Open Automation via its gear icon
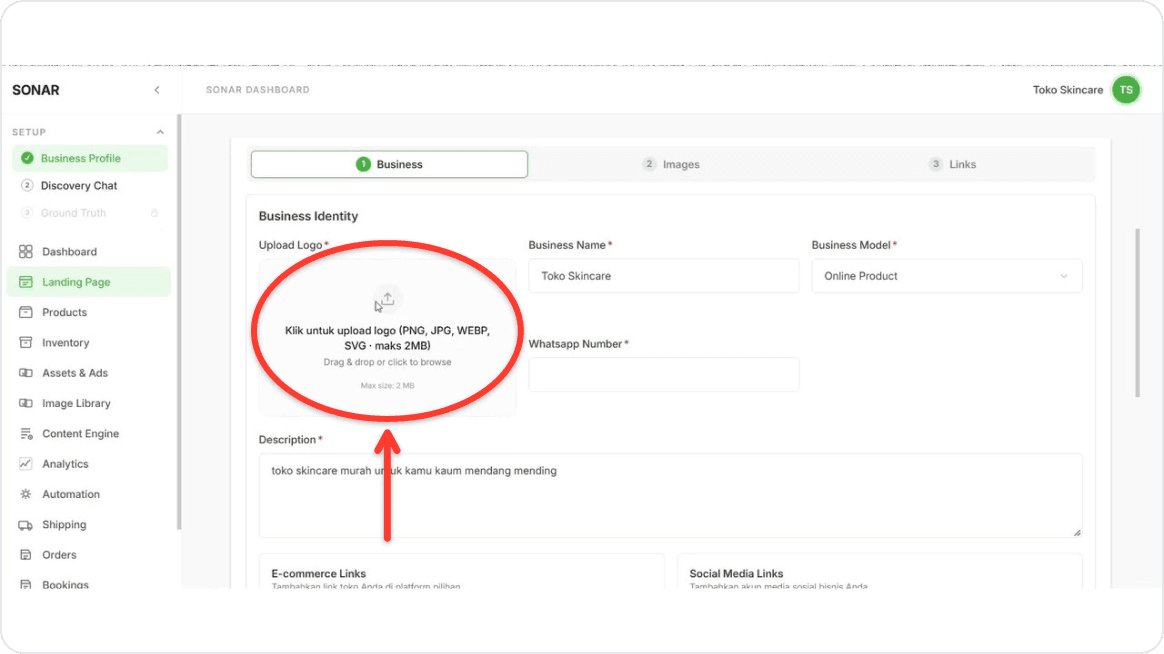The width and height of the screenshot is (1164, 654). tap(26, 494)
